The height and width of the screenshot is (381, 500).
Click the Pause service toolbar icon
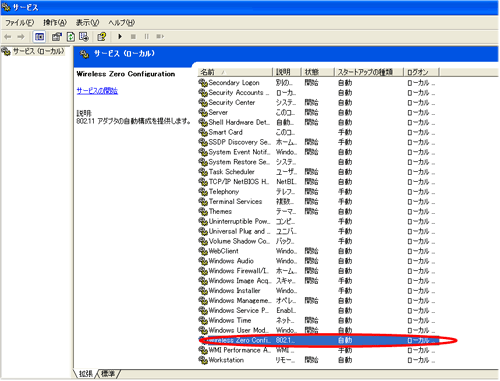(147, 36)
